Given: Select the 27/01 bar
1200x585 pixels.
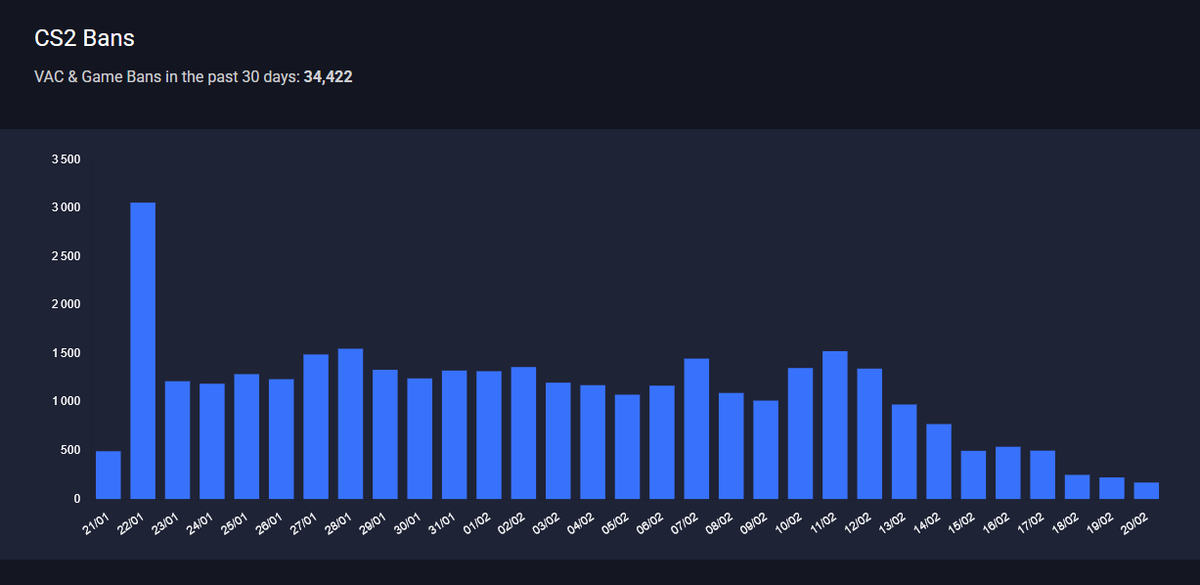Looking at the screenshot, I should pos(316,426).
